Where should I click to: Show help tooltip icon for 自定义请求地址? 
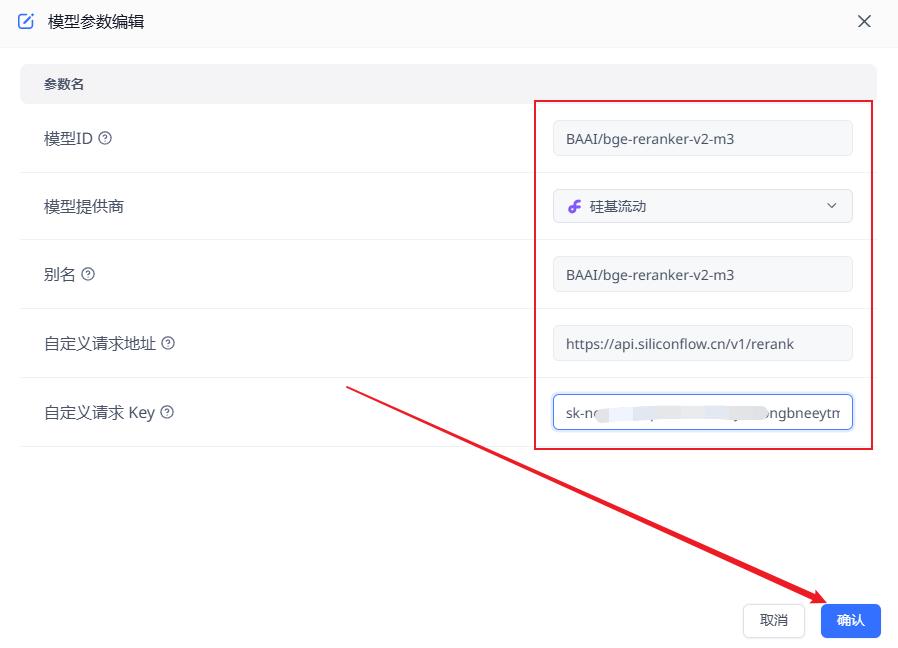pyautogui.click(x=168, y=343)
